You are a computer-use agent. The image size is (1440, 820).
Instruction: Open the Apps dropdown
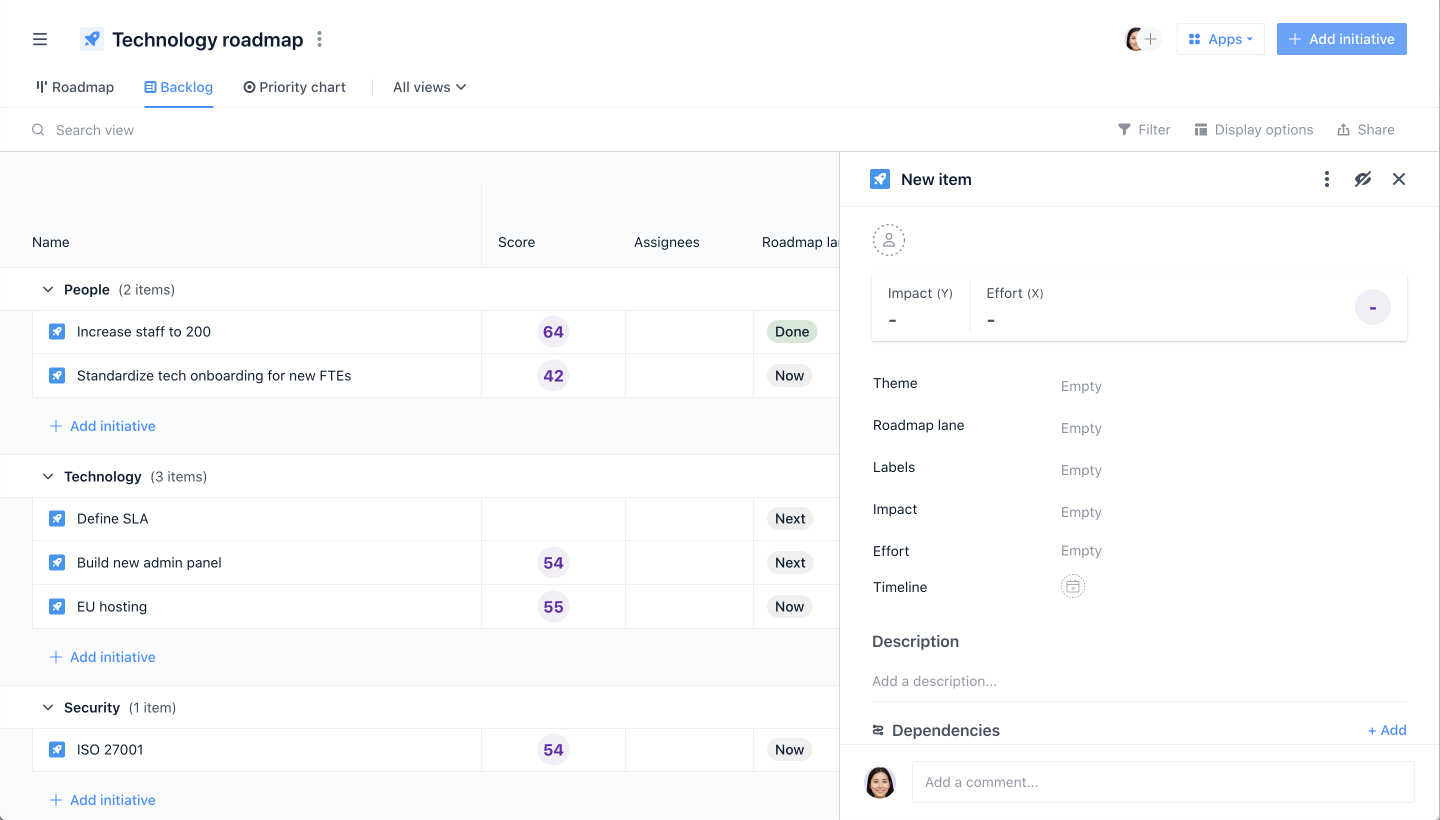(1220, 38)
